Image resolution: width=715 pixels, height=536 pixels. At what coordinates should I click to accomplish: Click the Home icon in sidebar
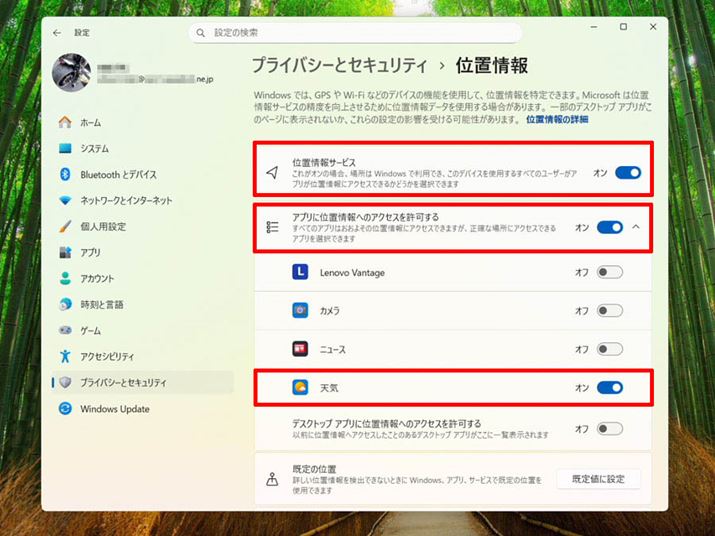pos(66,122)
